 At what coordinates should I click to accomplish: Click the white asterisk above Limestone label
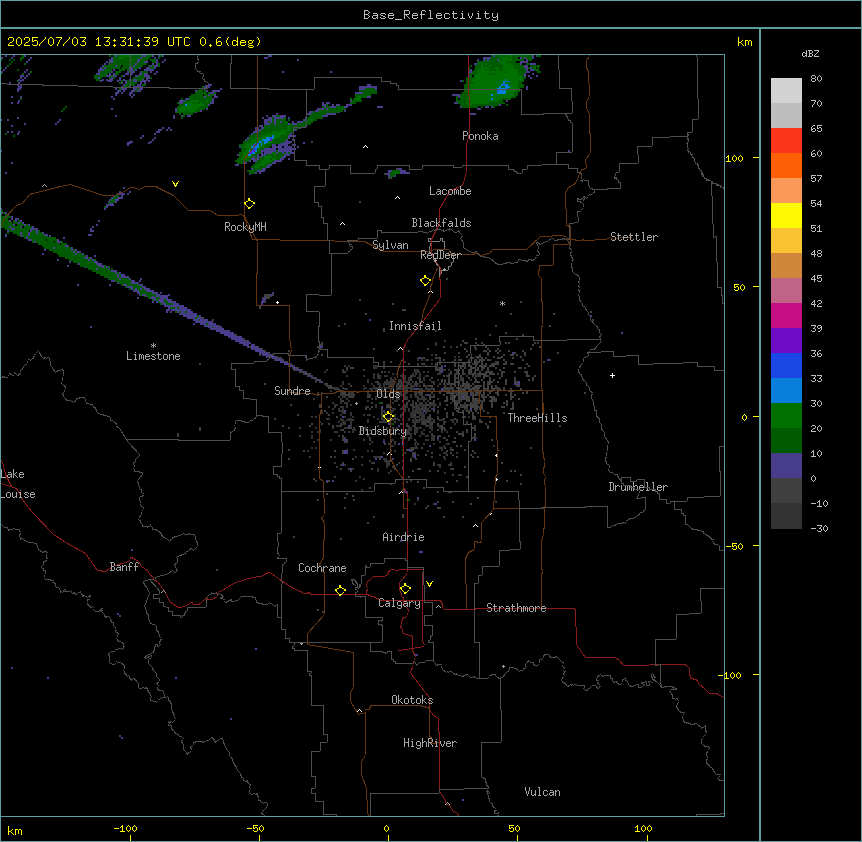point(153,346)
